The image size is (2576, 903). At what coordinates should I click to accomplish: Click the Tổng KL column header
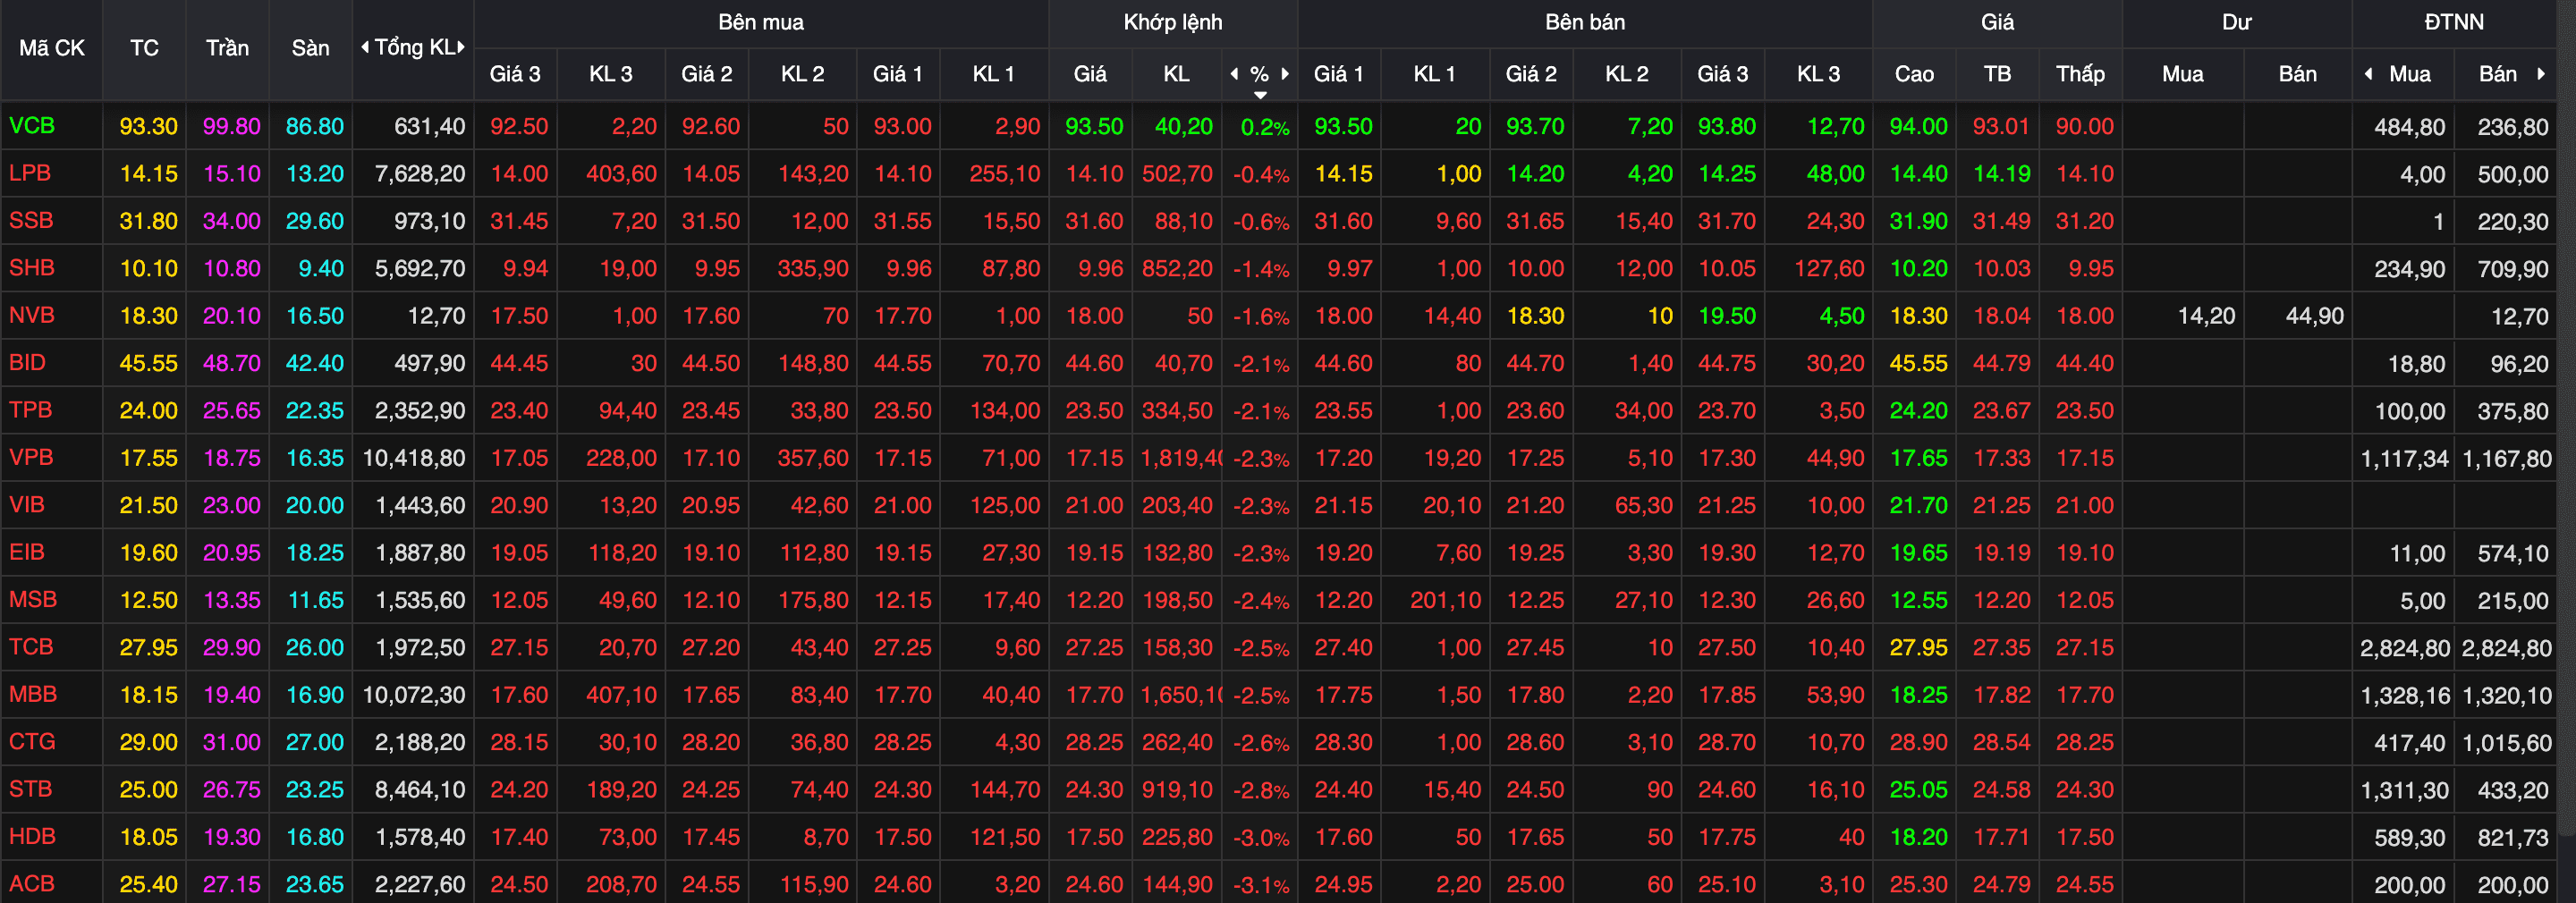pyautogui.click(x=414, y=47)
